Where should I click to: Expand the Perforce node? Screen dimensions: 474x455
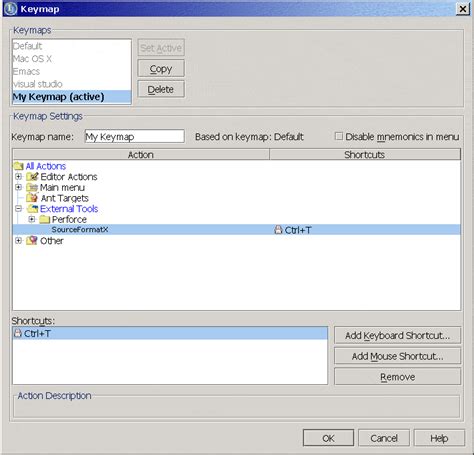[x=32, y=219]
